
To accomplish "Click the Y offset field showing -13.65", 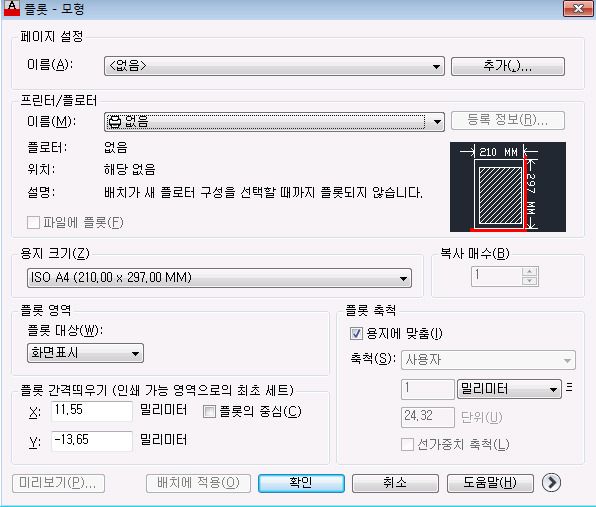I will (92, 441).
